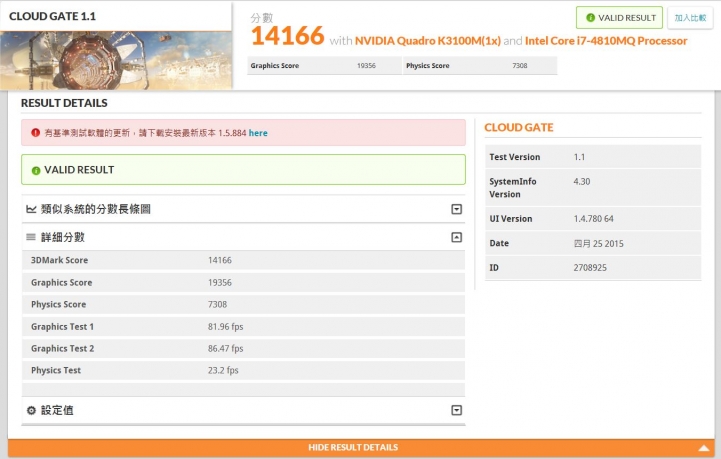Click the Test Version row
The image size is (721, 459).
click(593, 157)
